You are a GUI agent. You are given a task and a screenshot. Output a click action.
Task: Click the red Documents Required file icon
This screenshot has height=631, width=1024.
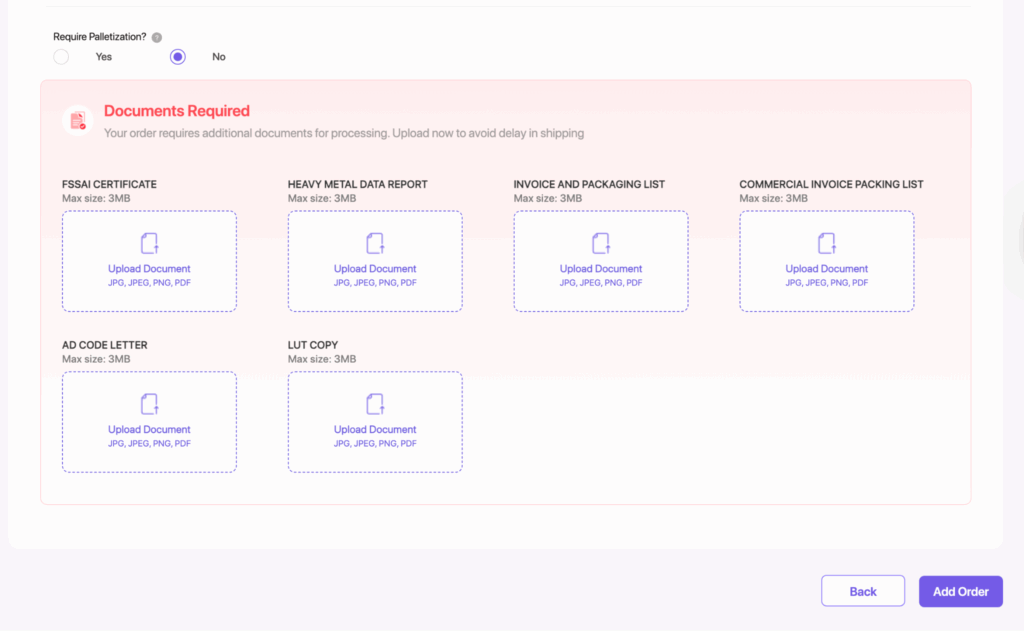[x=77, y=121]
